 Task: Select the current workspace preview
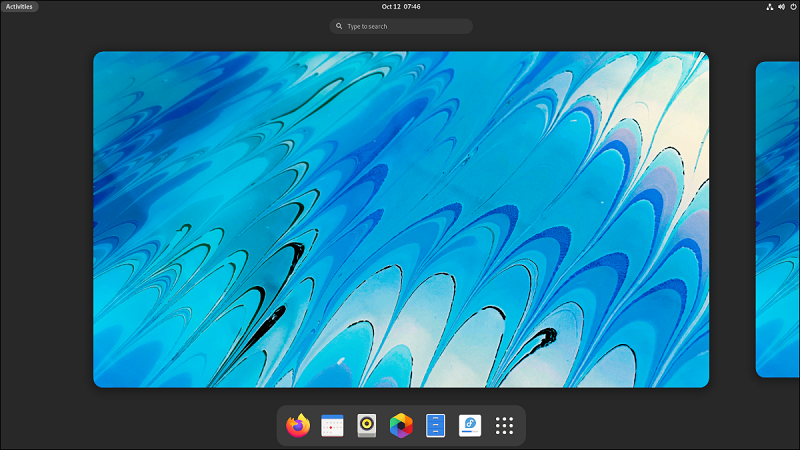[400, 219]
